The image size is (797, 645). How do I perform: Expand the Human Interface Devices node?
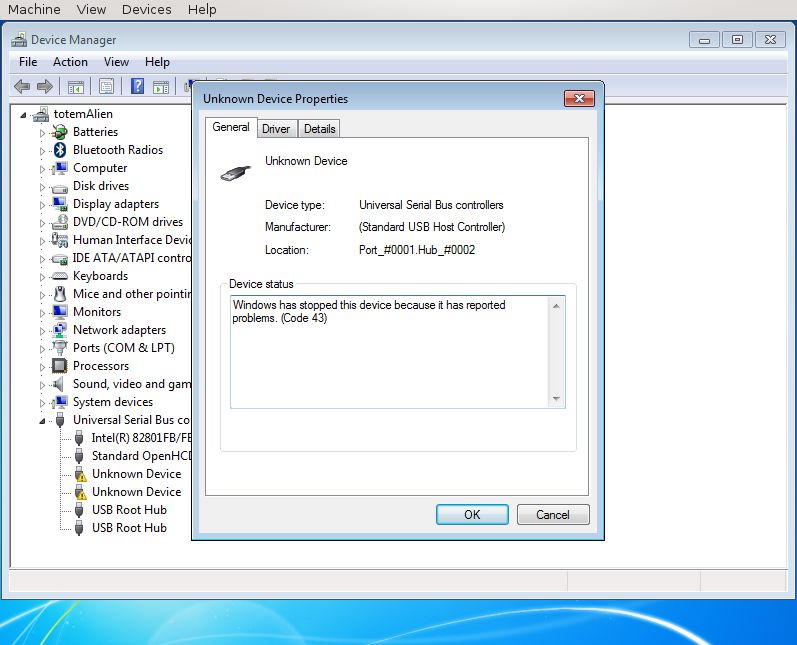tap(42, 241)
